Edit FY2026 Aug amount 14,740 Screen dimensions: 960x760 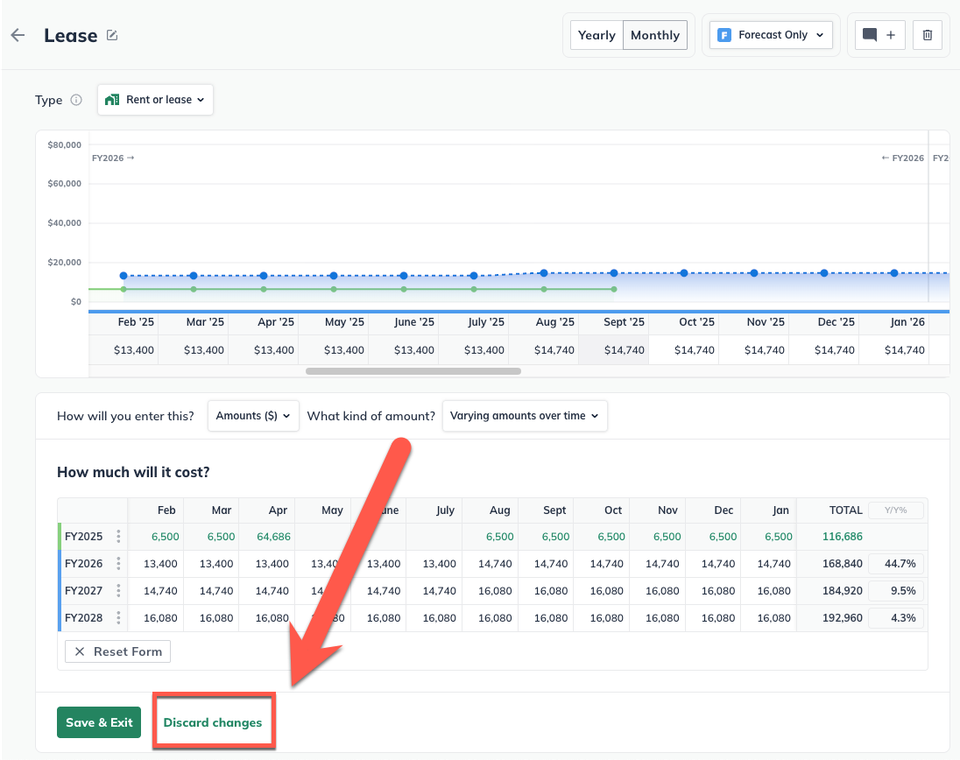(x=490, y=563)
